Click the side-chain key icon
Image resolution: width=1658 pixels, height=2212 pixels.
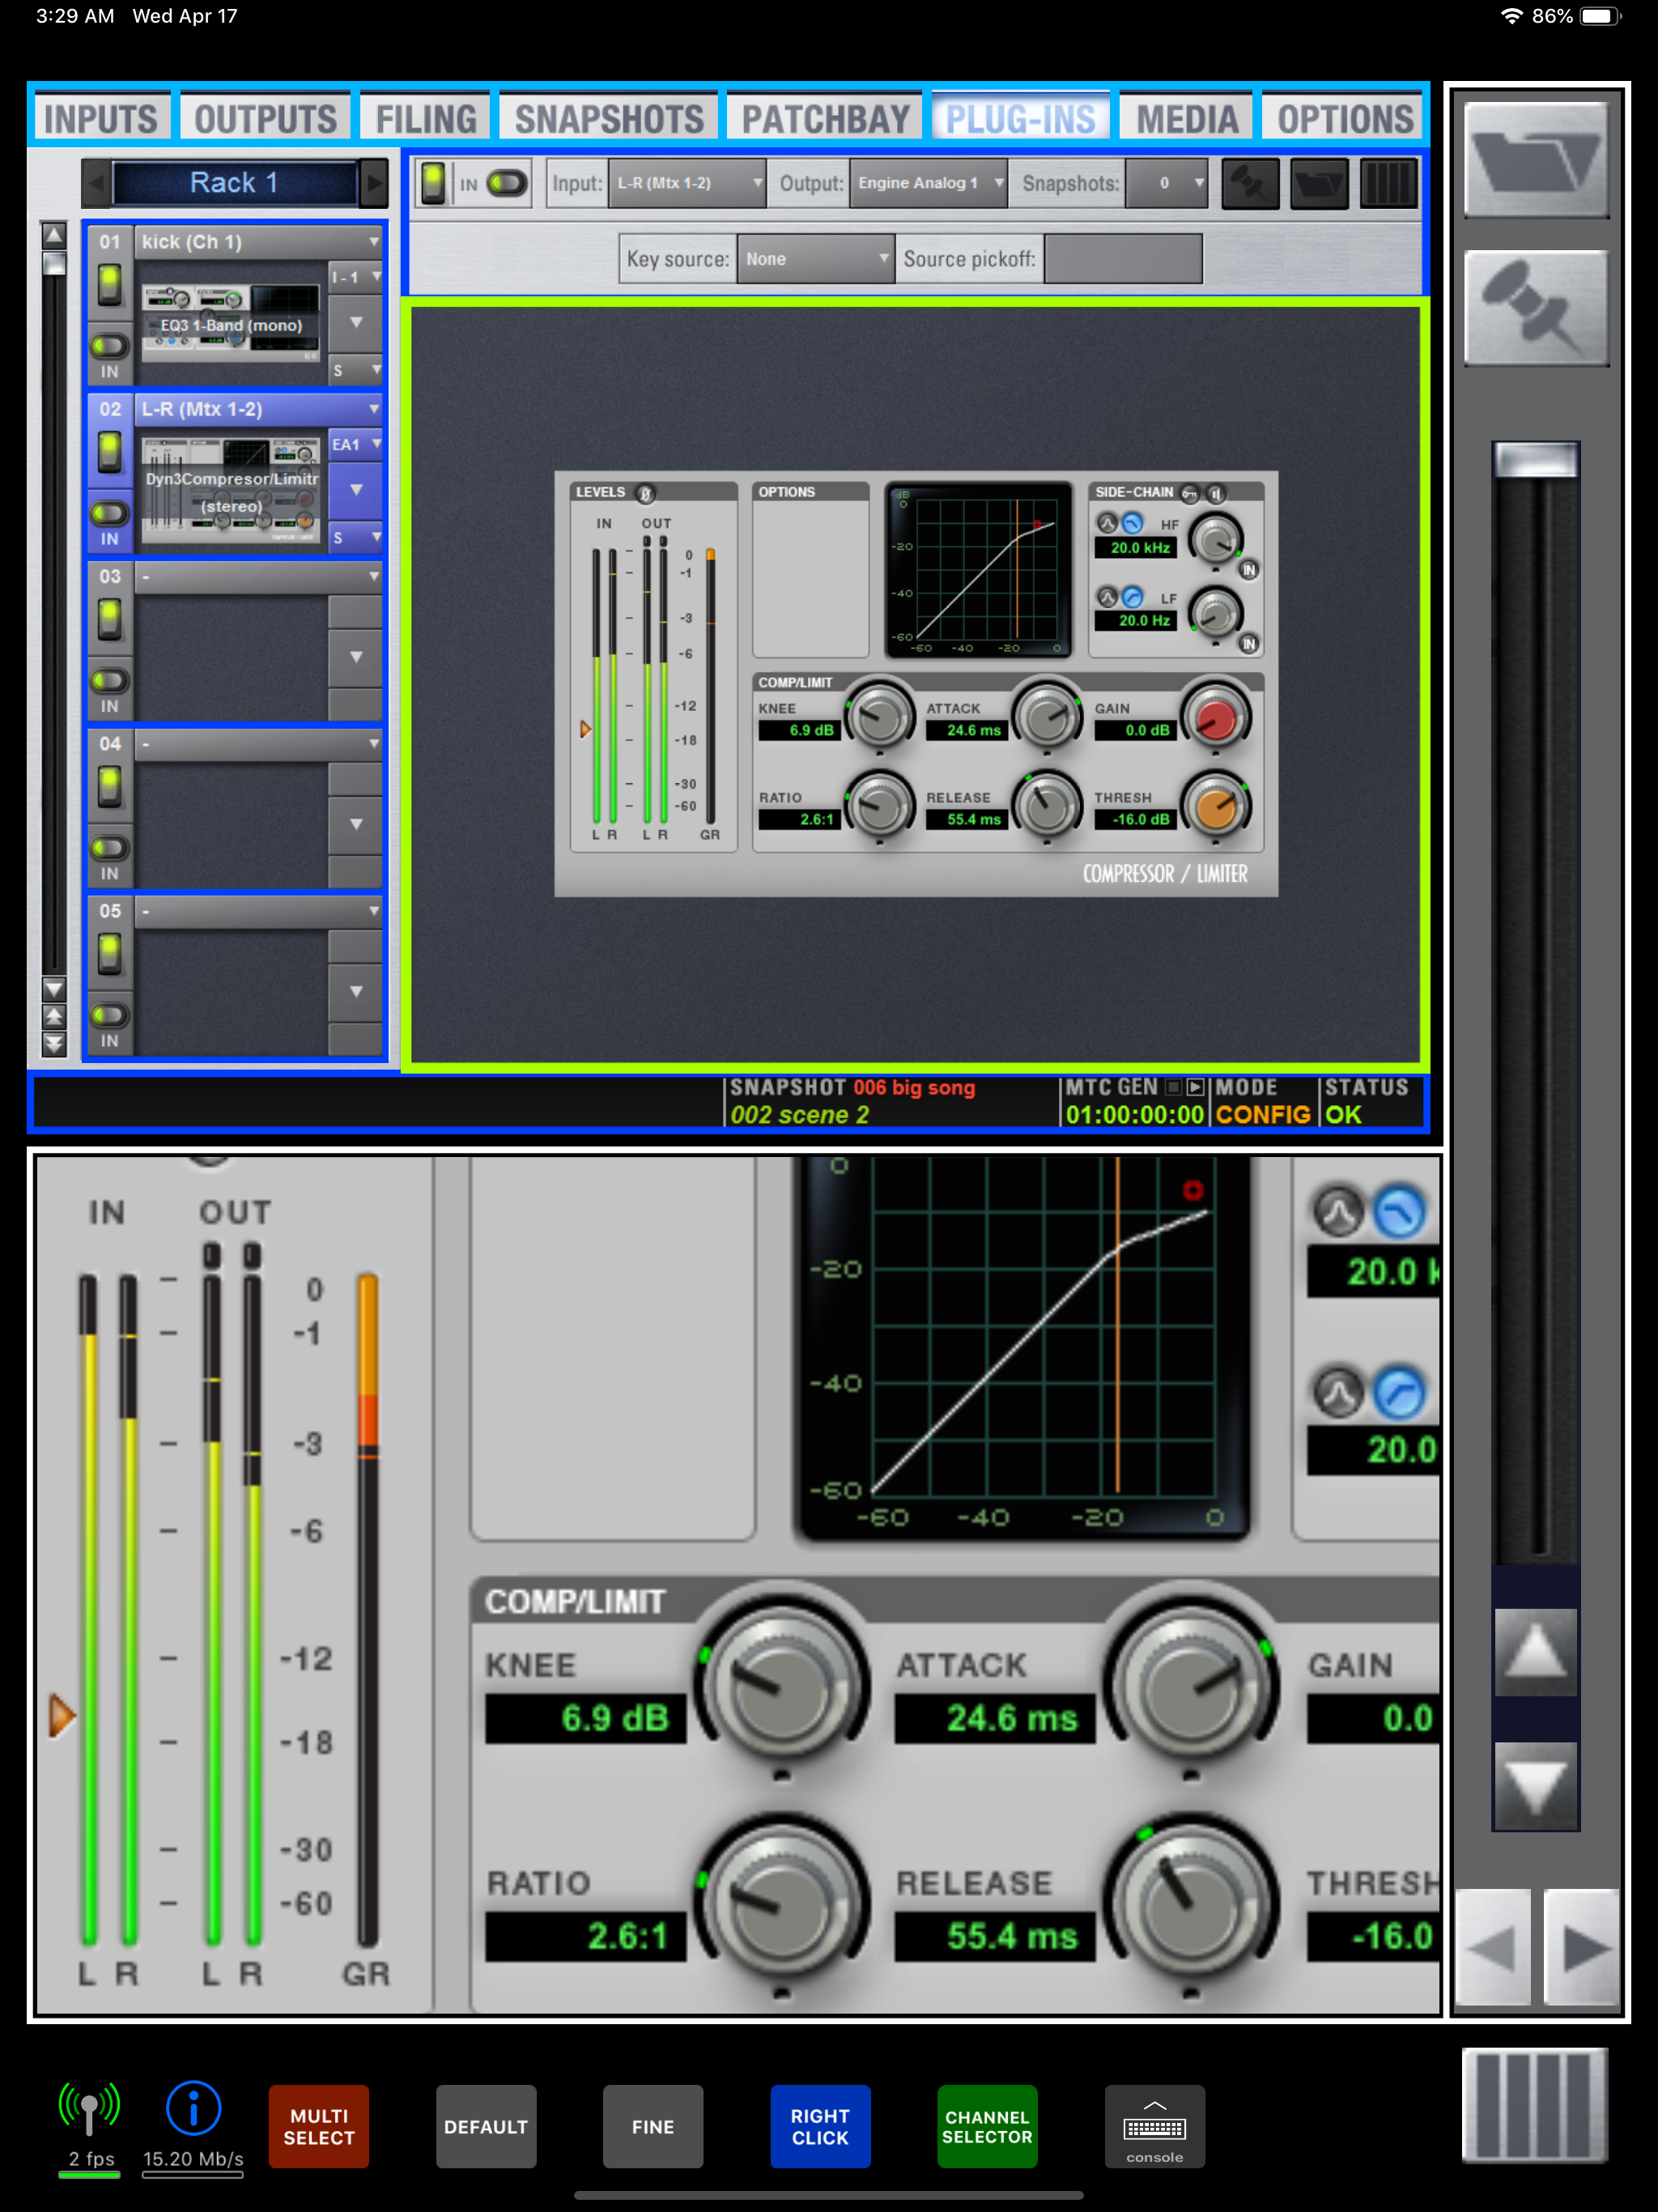point(1189,493)
